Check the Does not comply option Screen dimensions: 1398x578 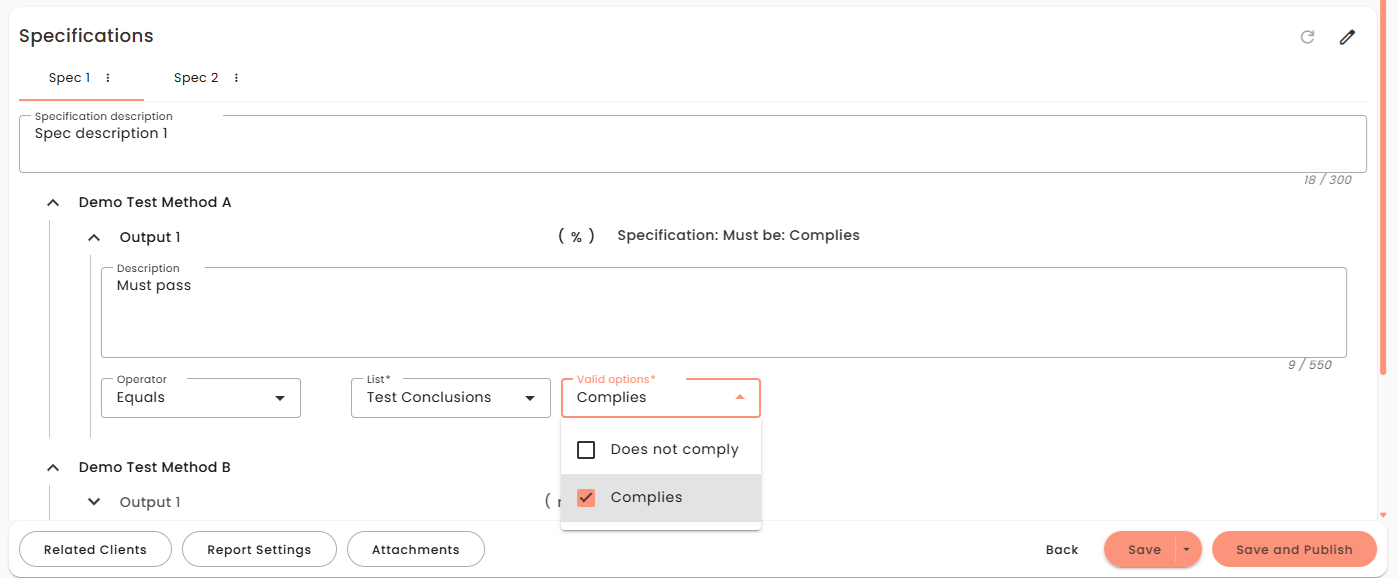(x=586, y=450)
